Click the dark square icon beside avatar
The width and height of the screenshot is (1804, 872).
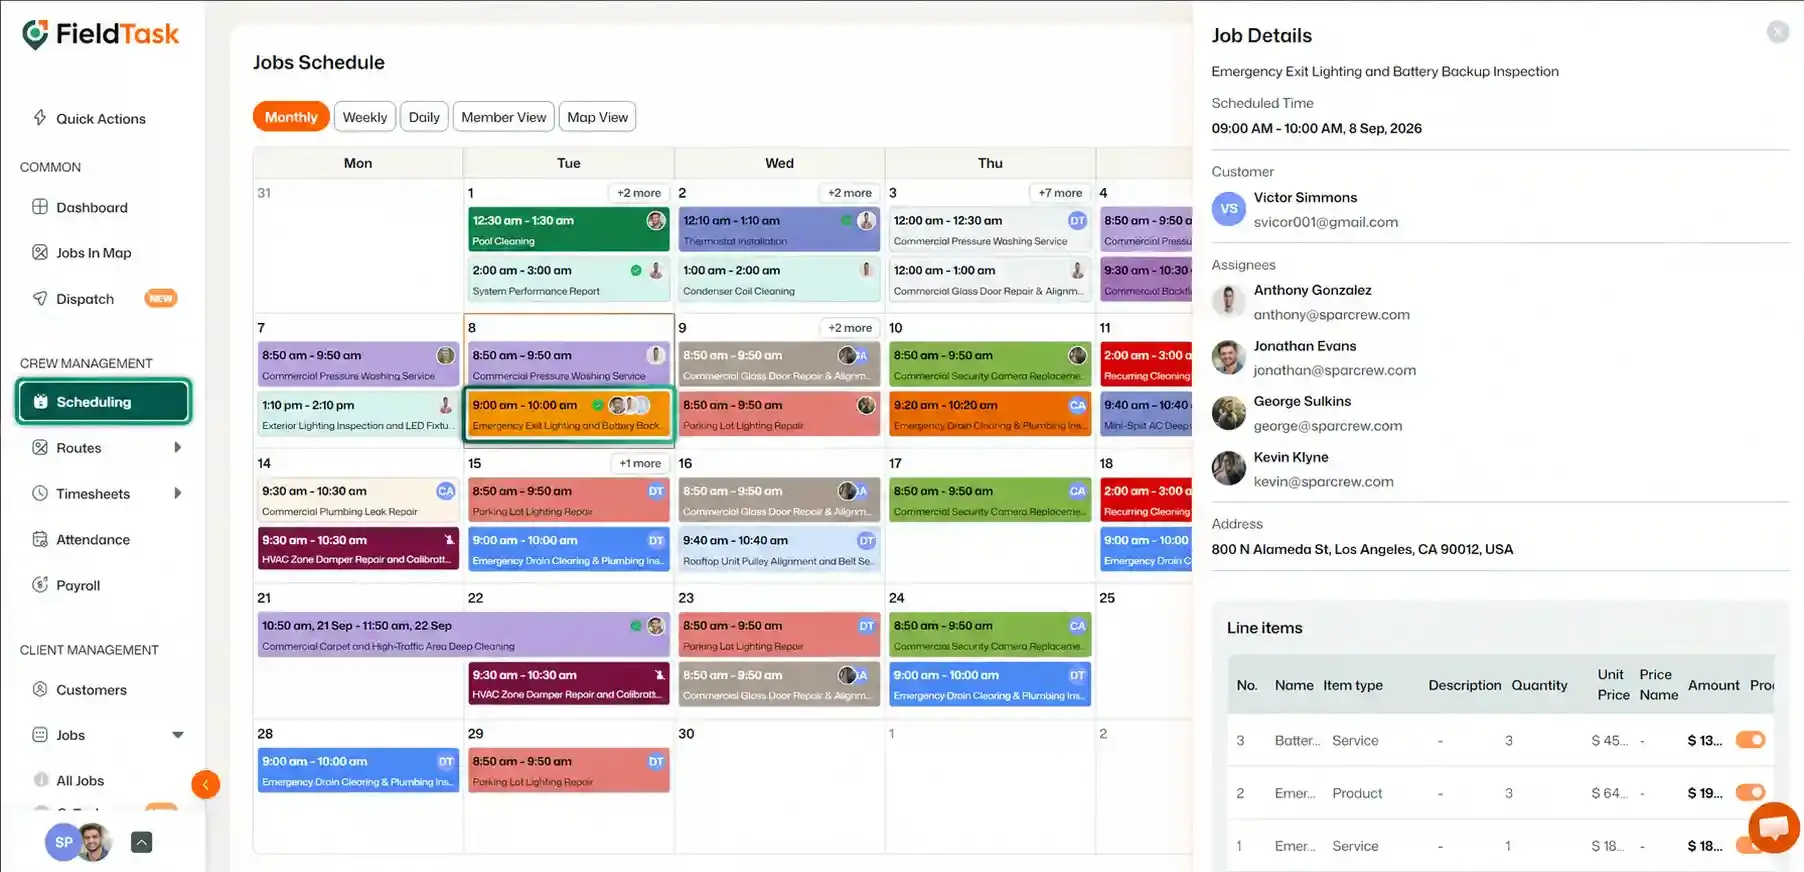142,842
